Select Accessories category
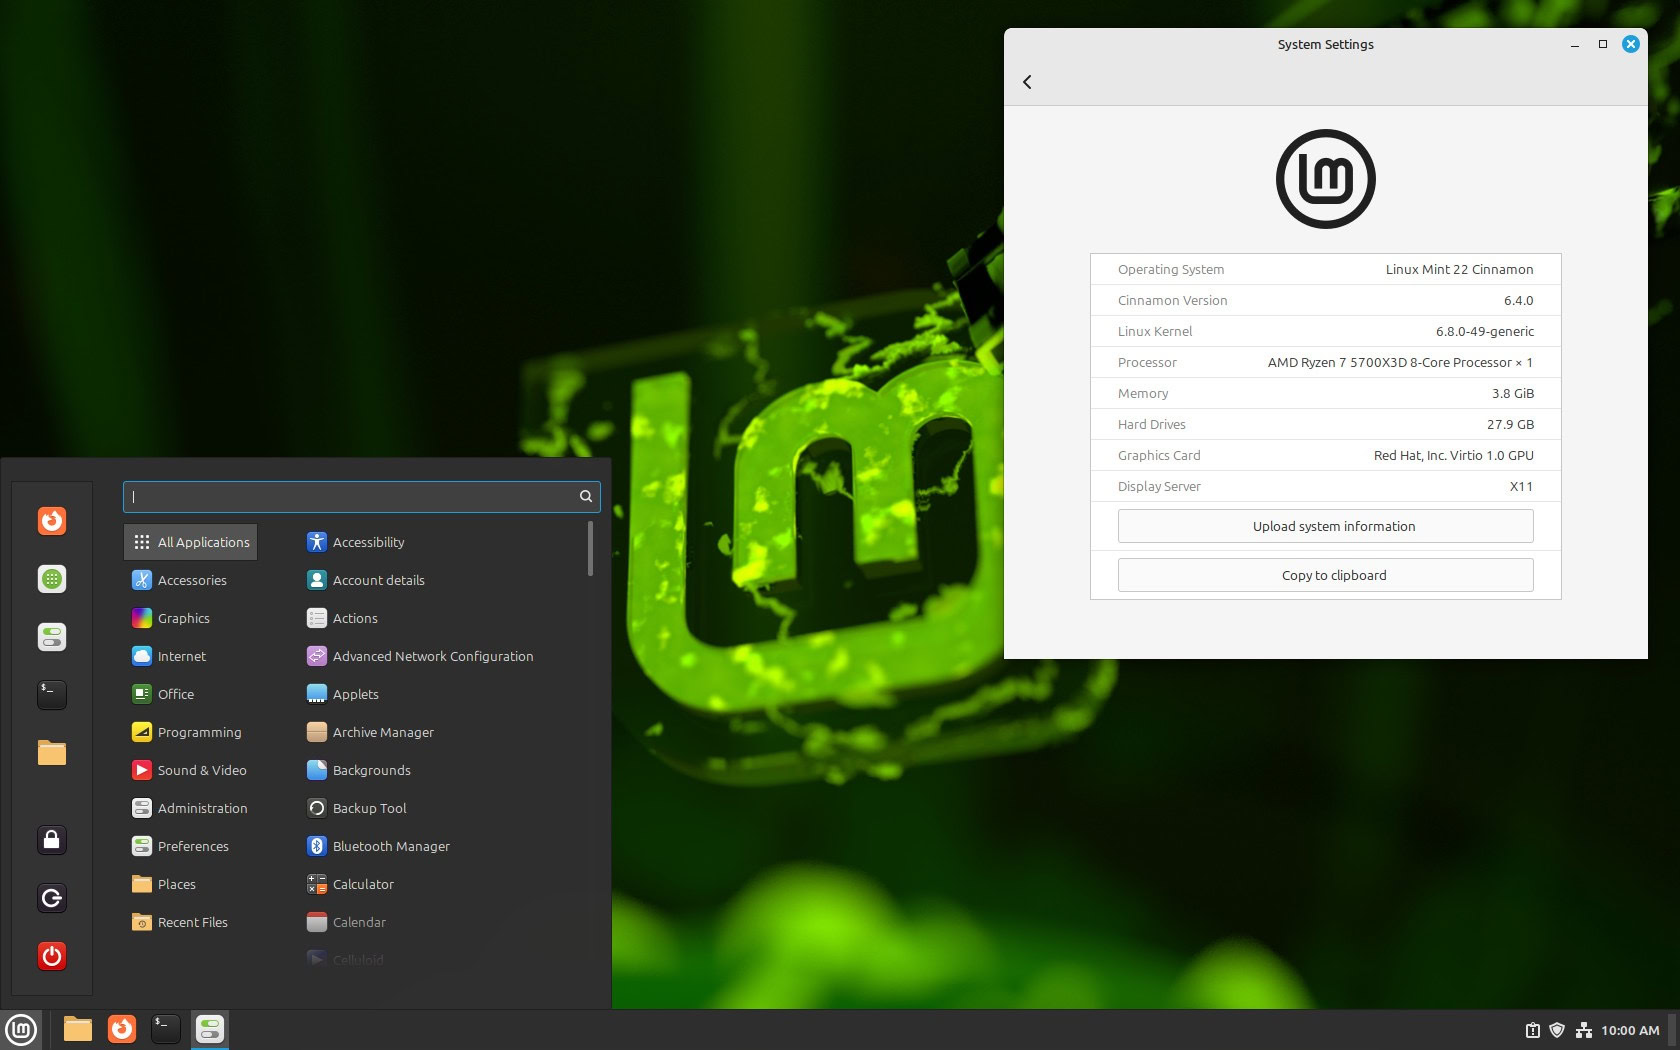This screenshot has height=1050, width=1680. pos(180,580)
